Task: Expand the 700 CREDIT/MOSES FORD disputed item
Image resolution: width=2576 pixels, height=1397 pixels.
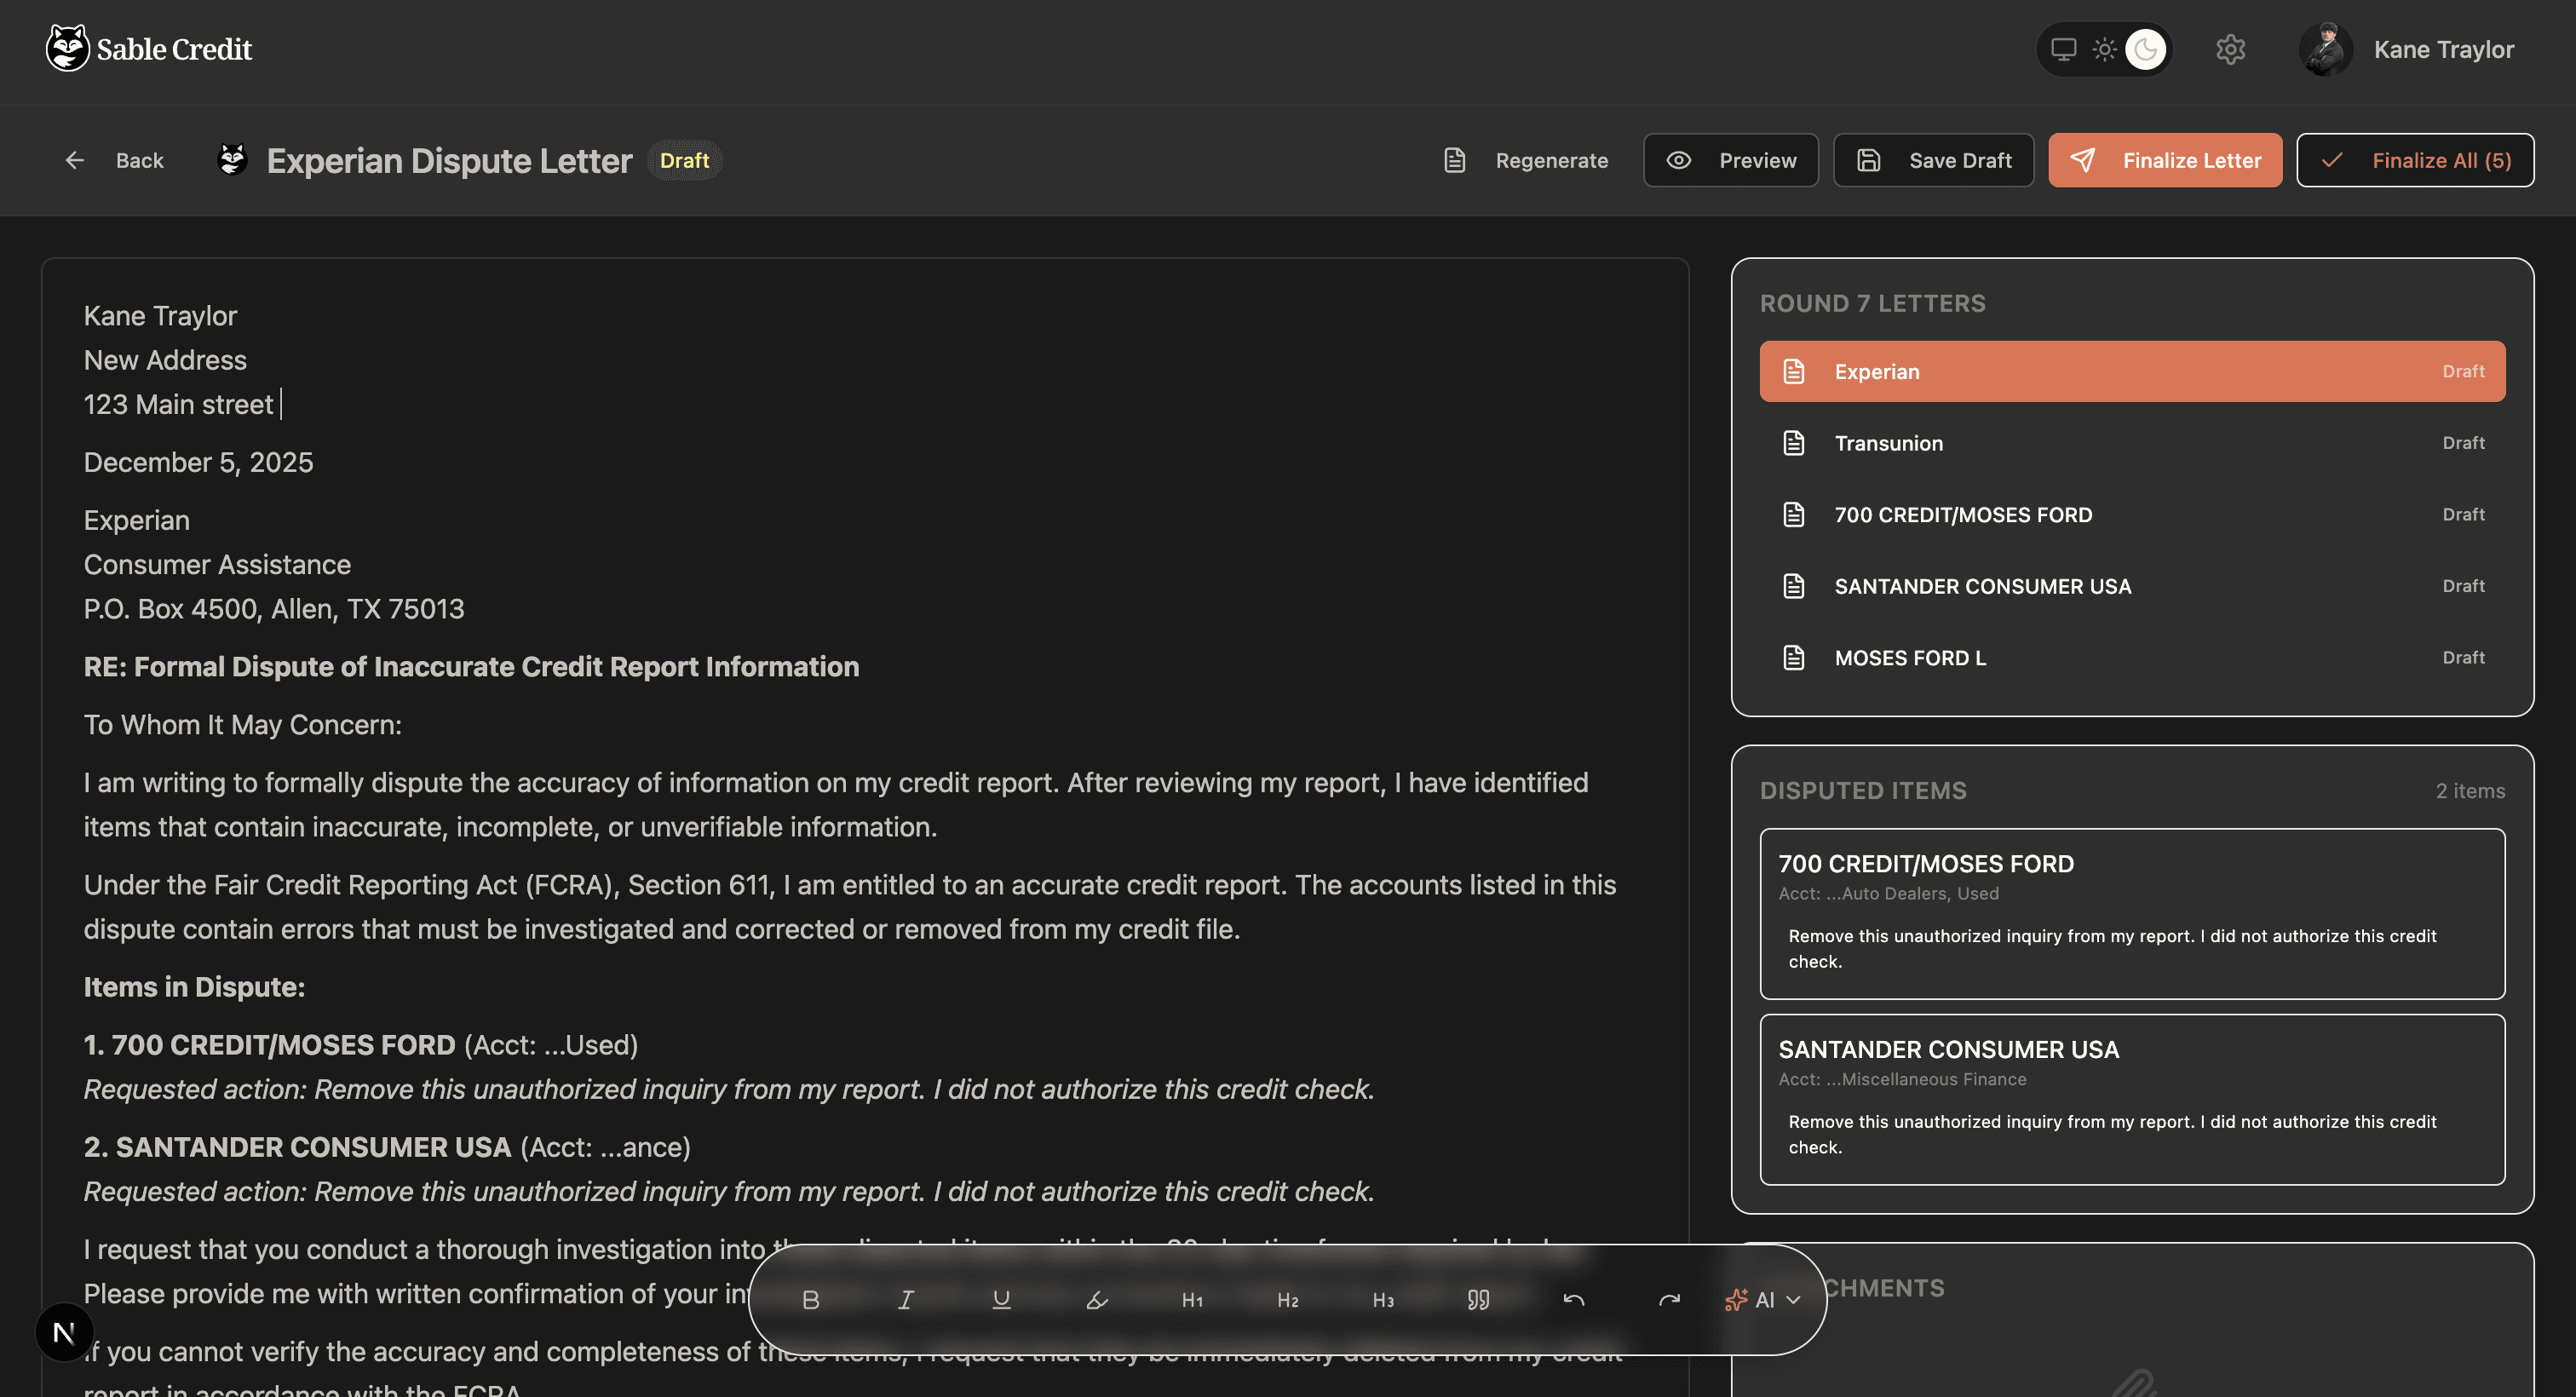Action: tap(2131, 912)
